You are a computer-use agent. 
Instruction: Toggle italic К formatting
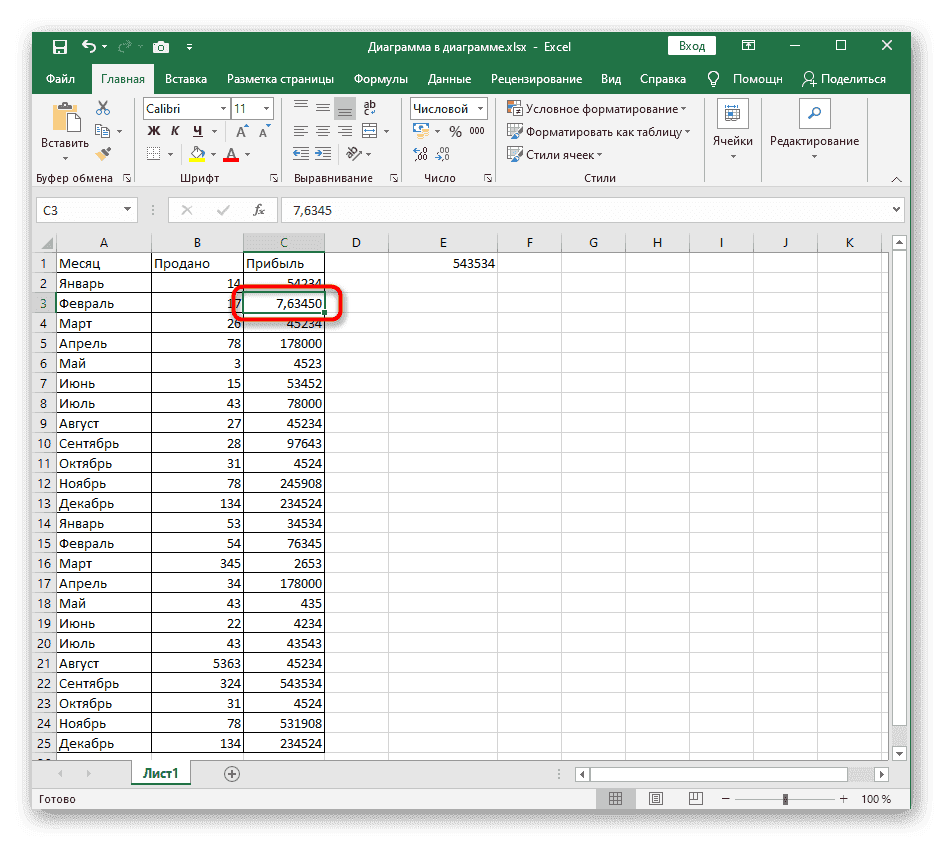click(x=176, y=131)
